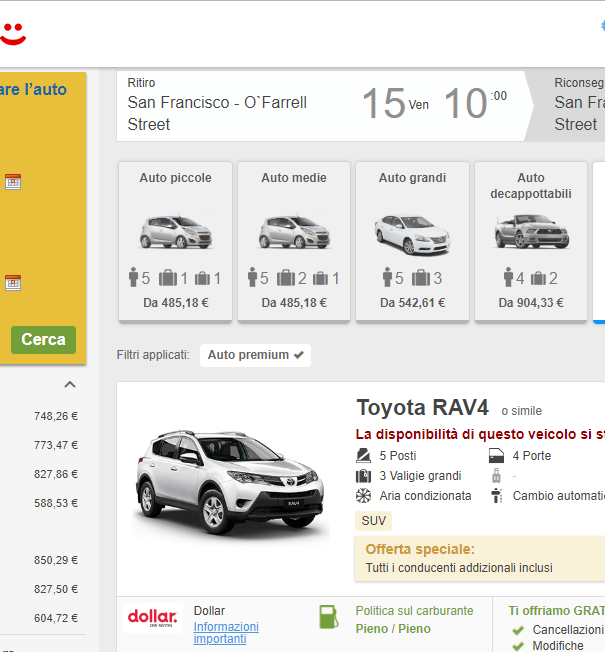Click the Da 904,33 € price
This screenshot has height=652, width=605.
tap(531, 303)
